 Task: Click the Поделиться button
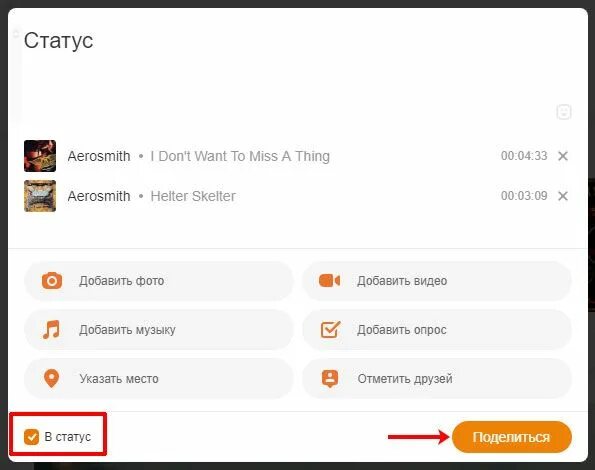pos(512,437)
